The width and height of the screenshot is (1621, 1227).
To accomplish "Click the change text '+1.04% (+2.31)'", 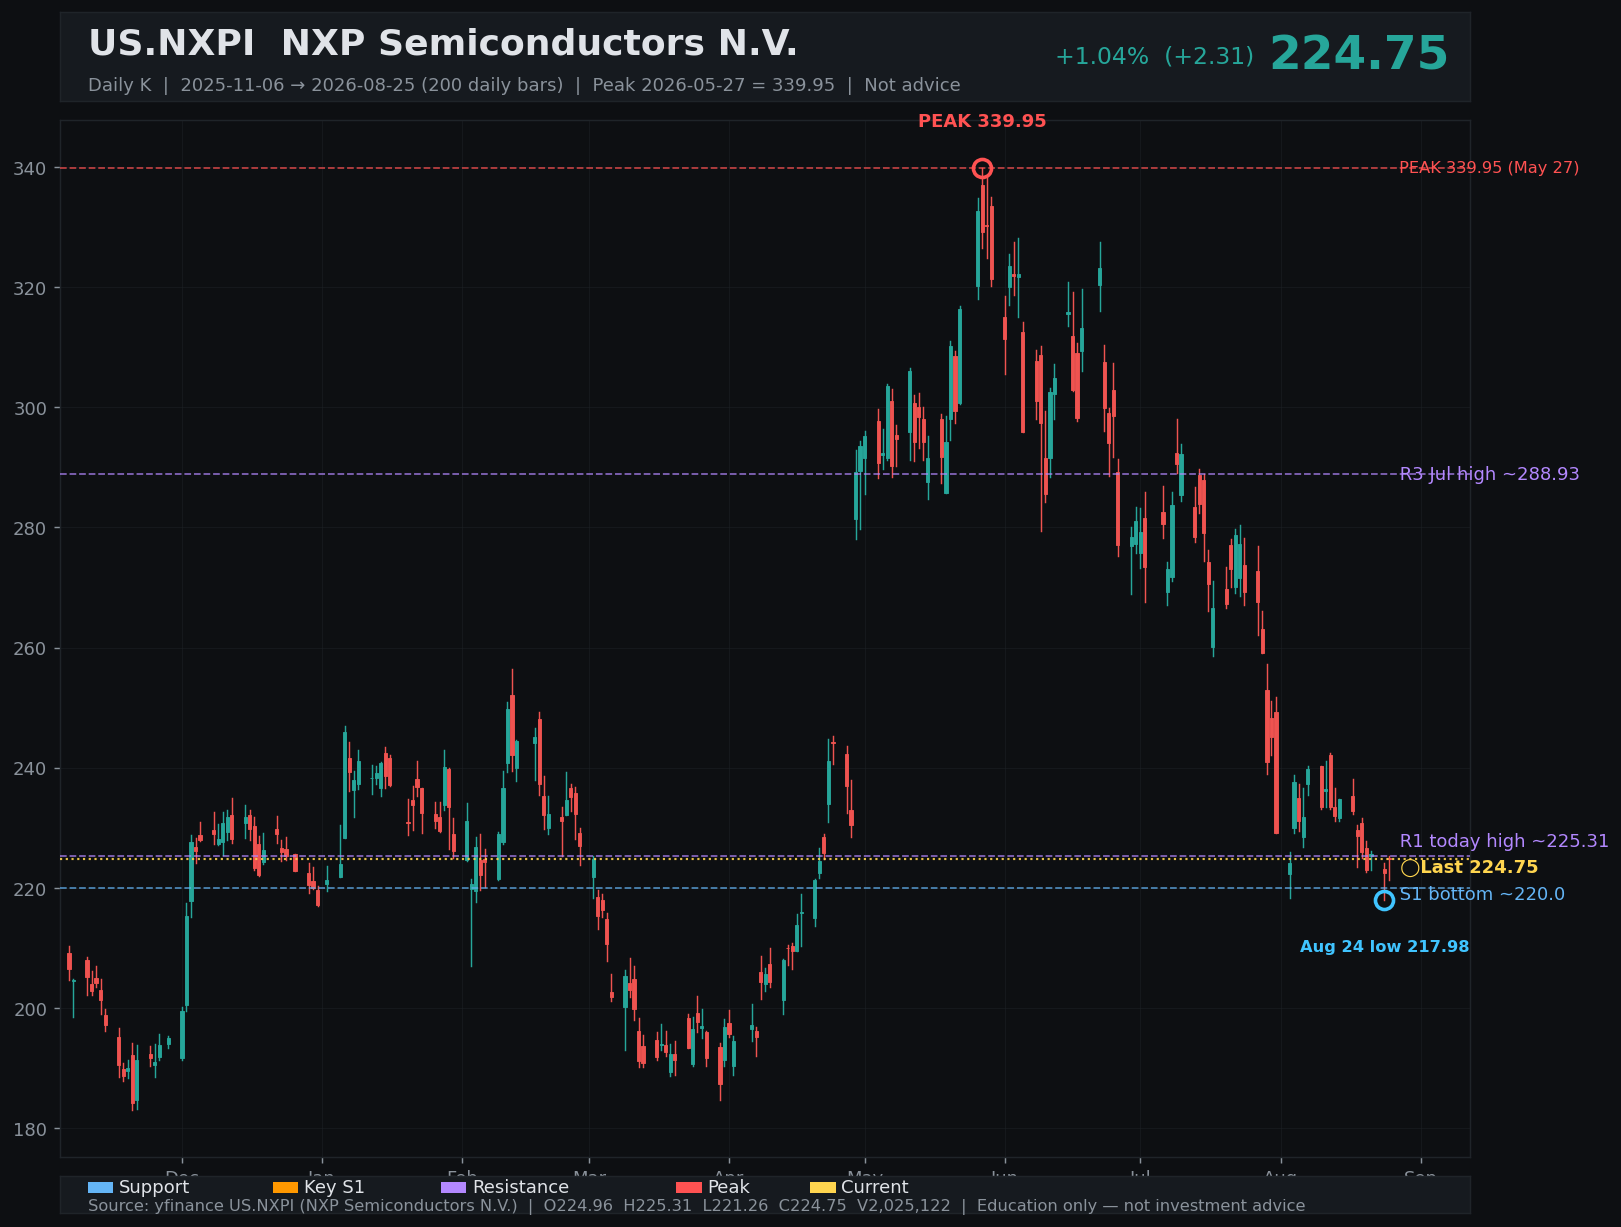I will (1154, 57).
